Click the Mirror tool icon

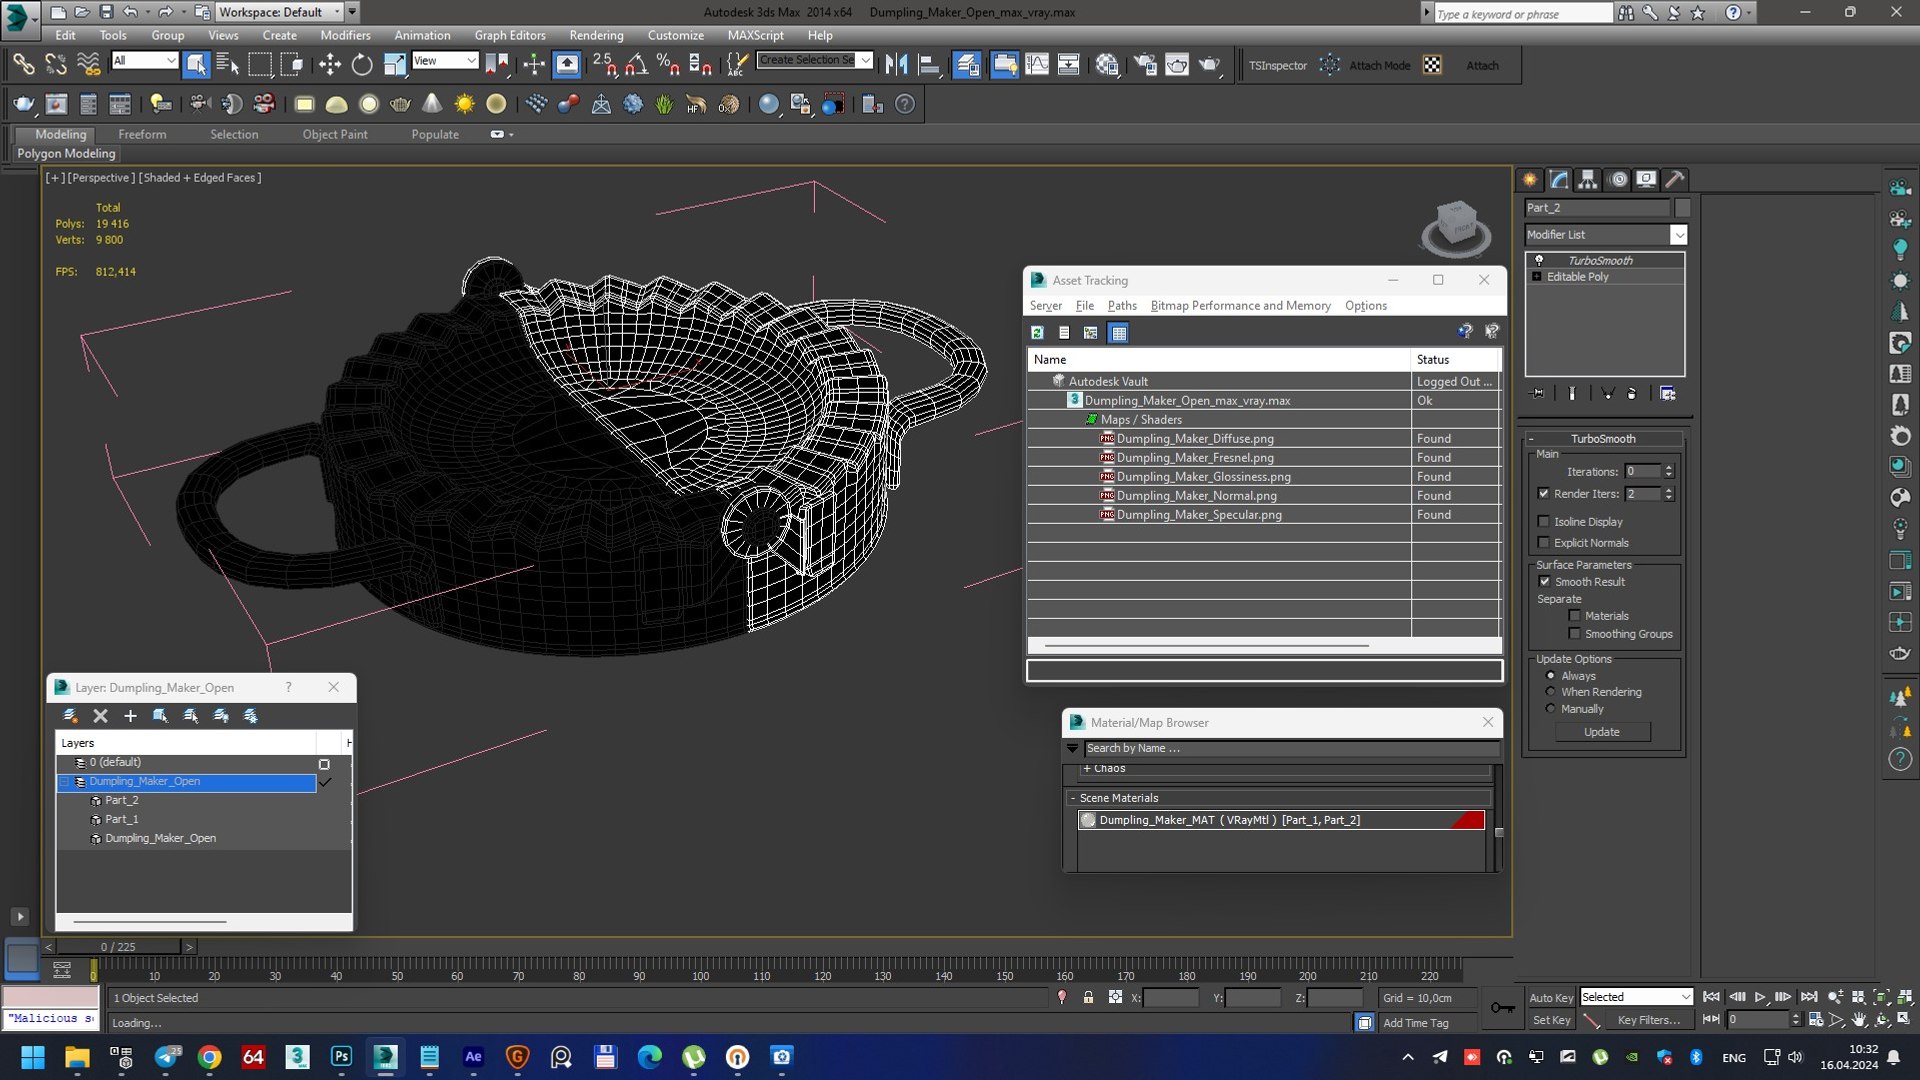[897, 65]
